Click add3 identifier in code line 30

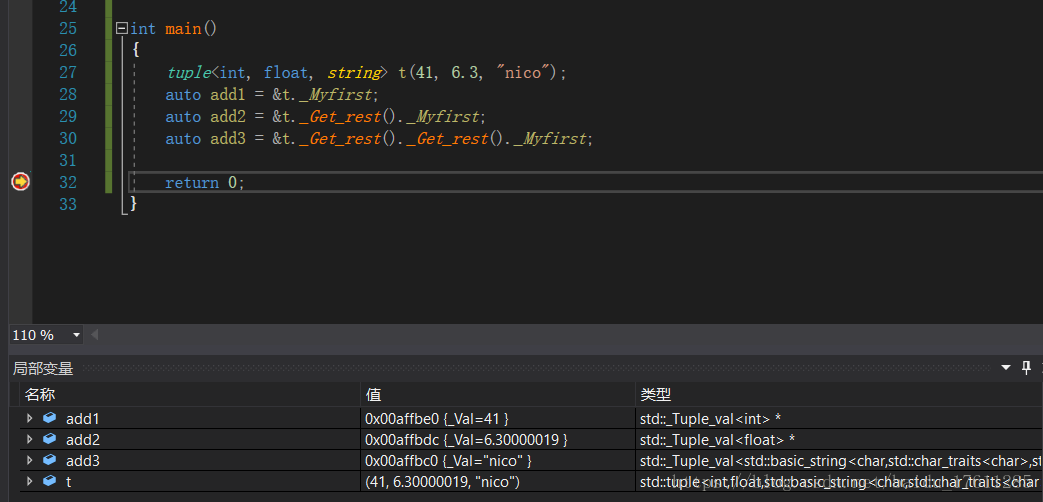(228, 138)
